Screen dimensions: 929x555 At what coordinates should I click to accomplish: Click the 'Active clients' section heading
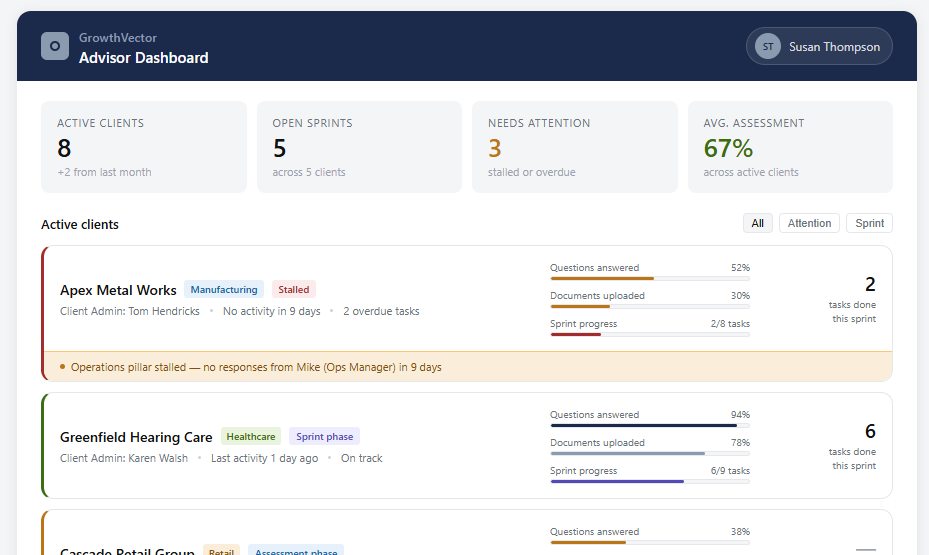80,224
